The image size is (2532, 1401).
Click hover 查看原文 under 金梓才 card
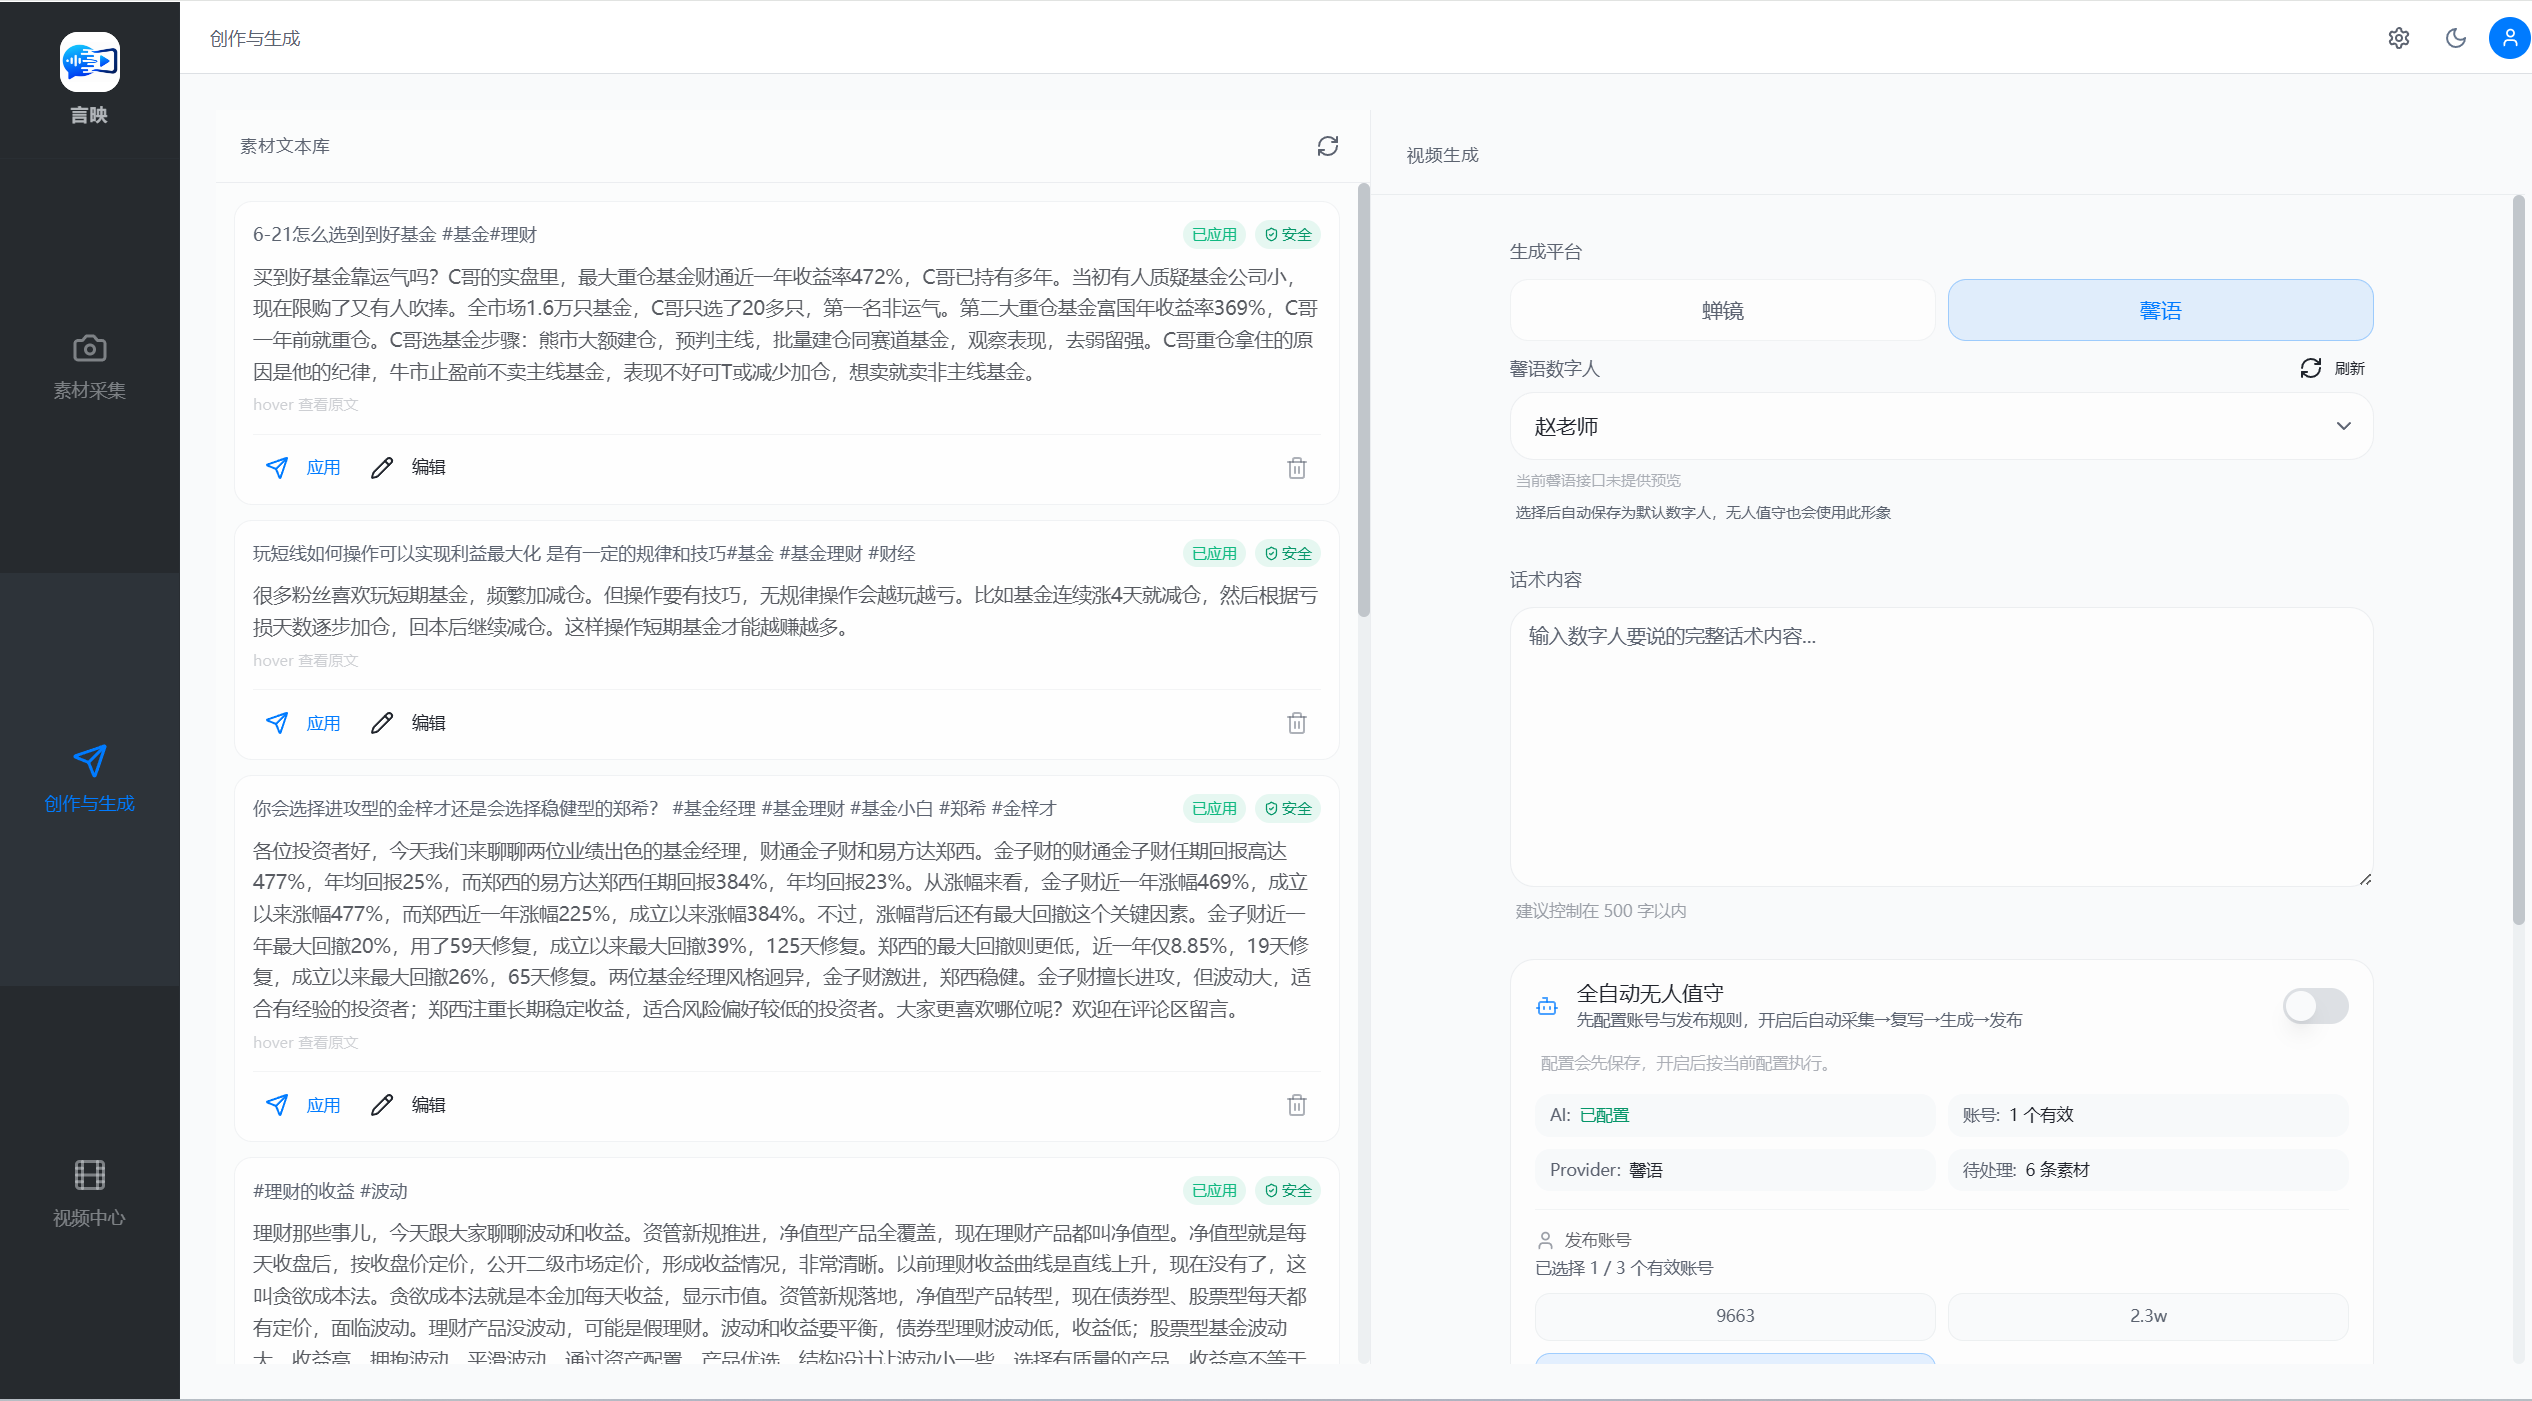tap(305, 1042)
